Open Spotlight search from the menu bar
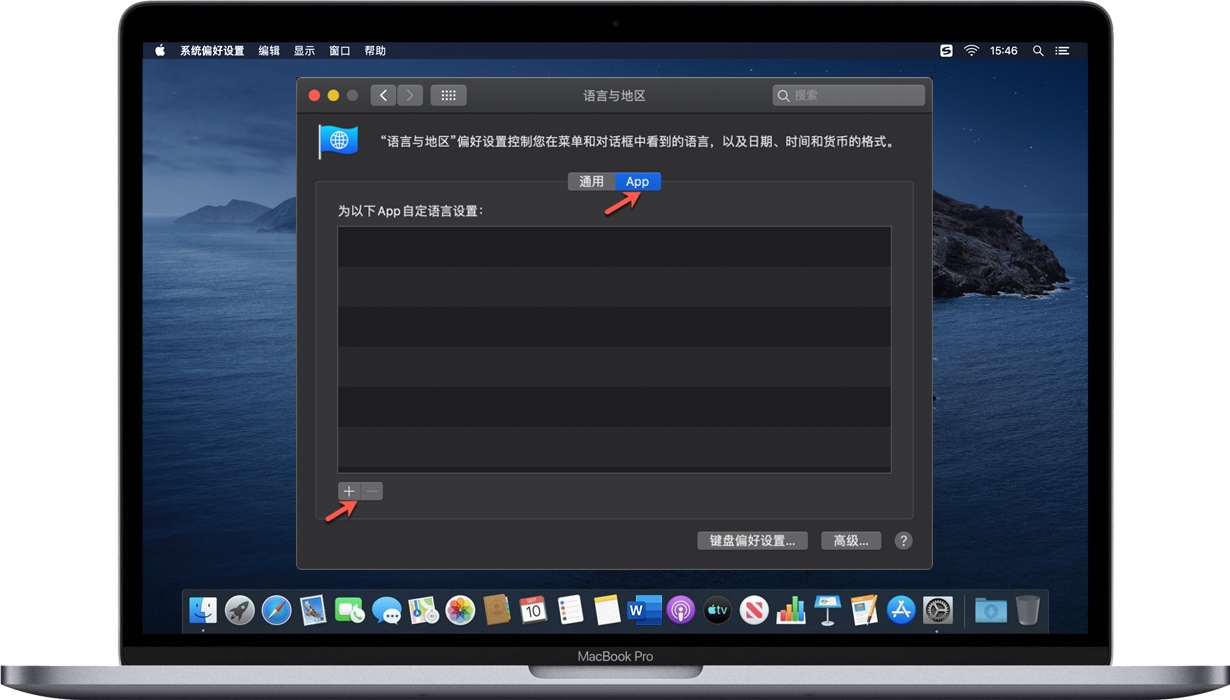The height and width of the screenshot is (700, 1230). (x=1038, y=50)
